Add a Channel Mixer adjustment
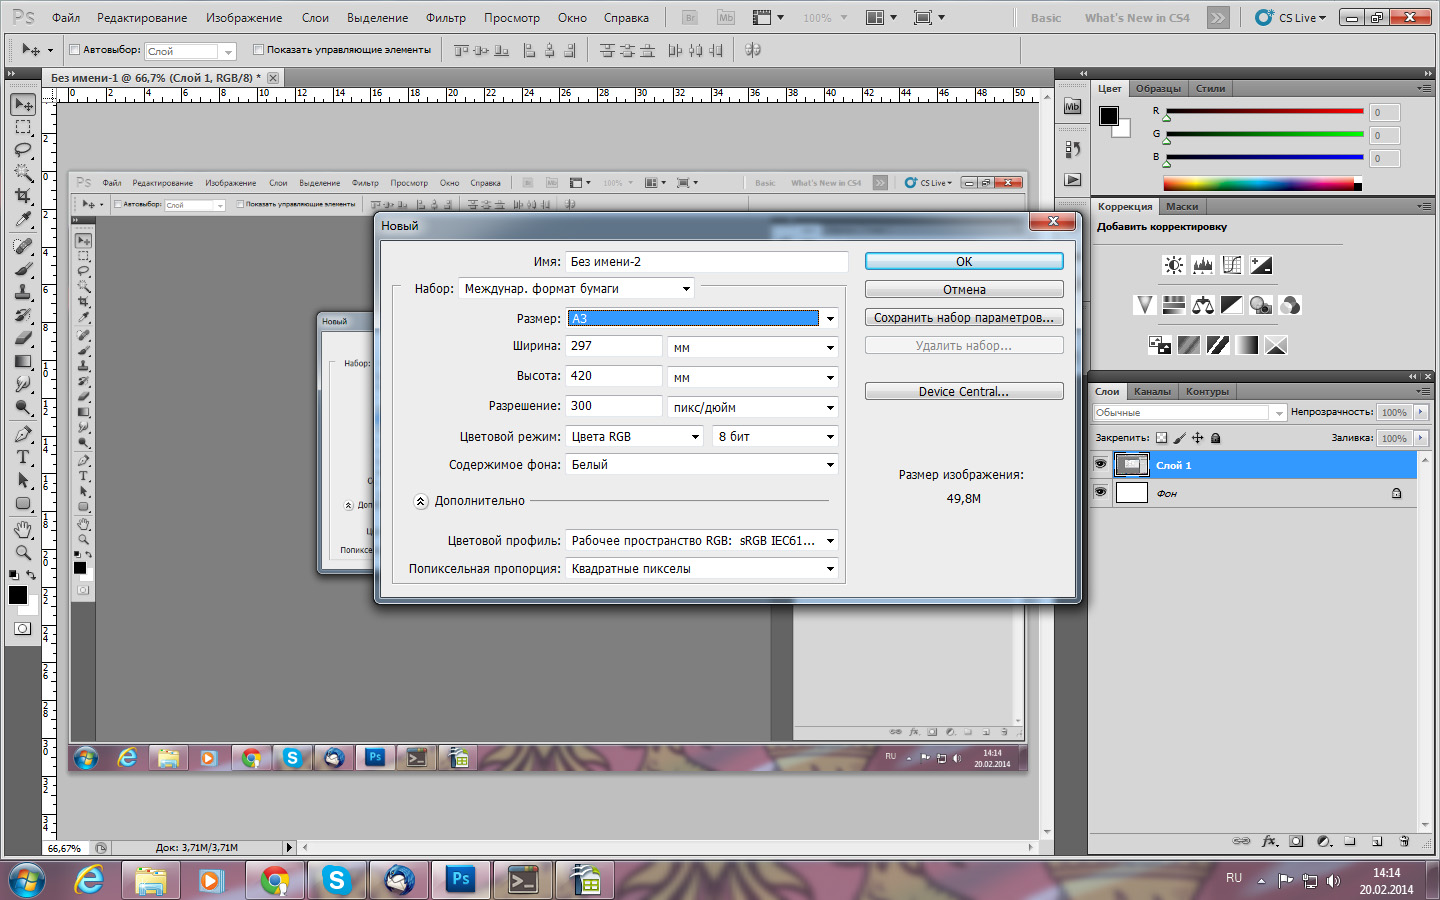The width and height of the screenshot is (1440, 900). coord(1290,305)
